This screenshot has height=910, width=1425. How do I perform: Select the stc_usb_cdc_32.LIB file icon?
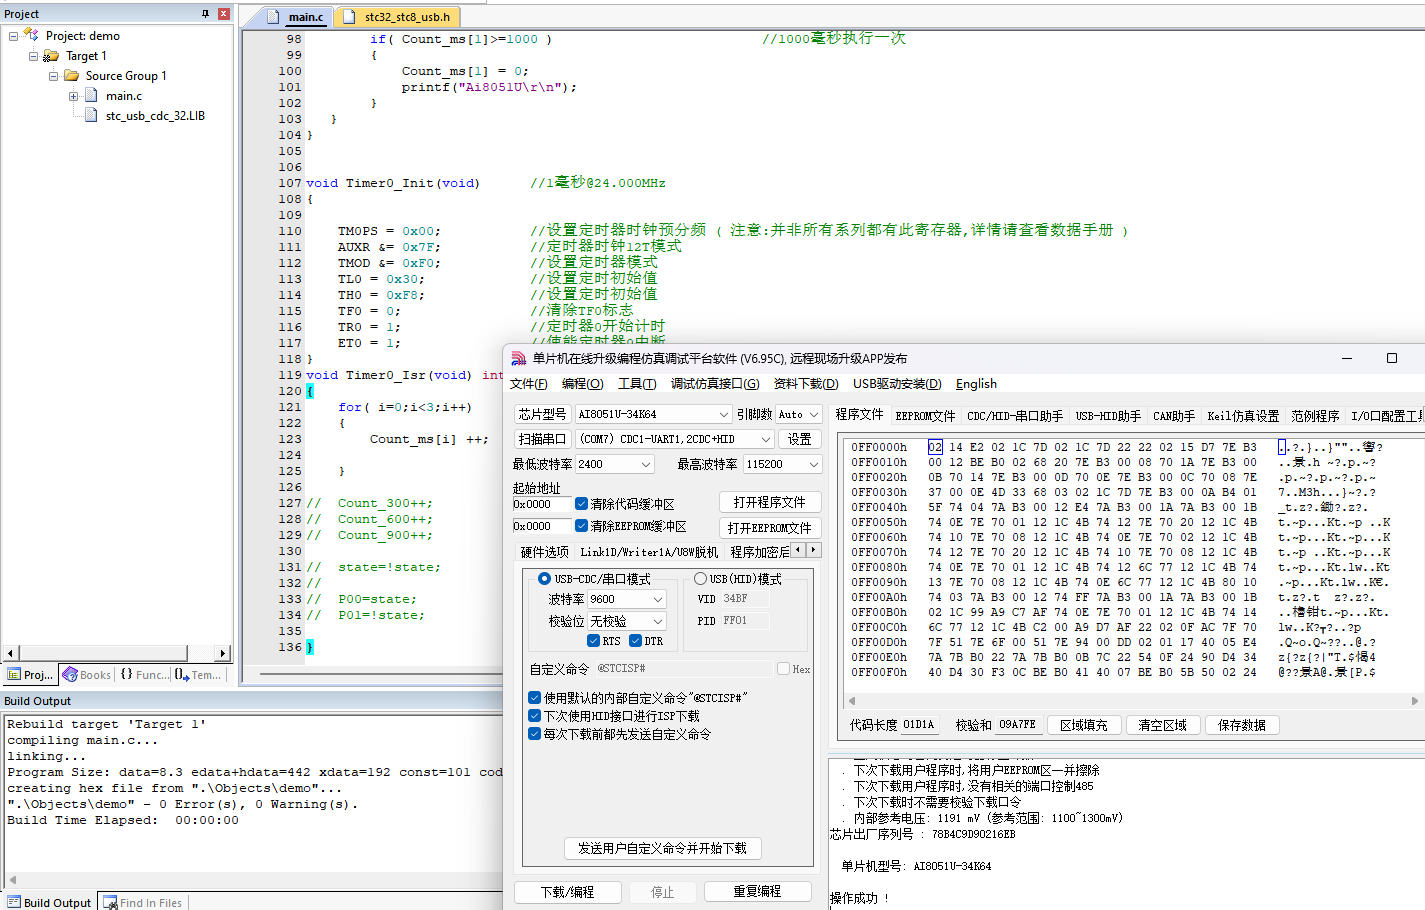point(90,116)
